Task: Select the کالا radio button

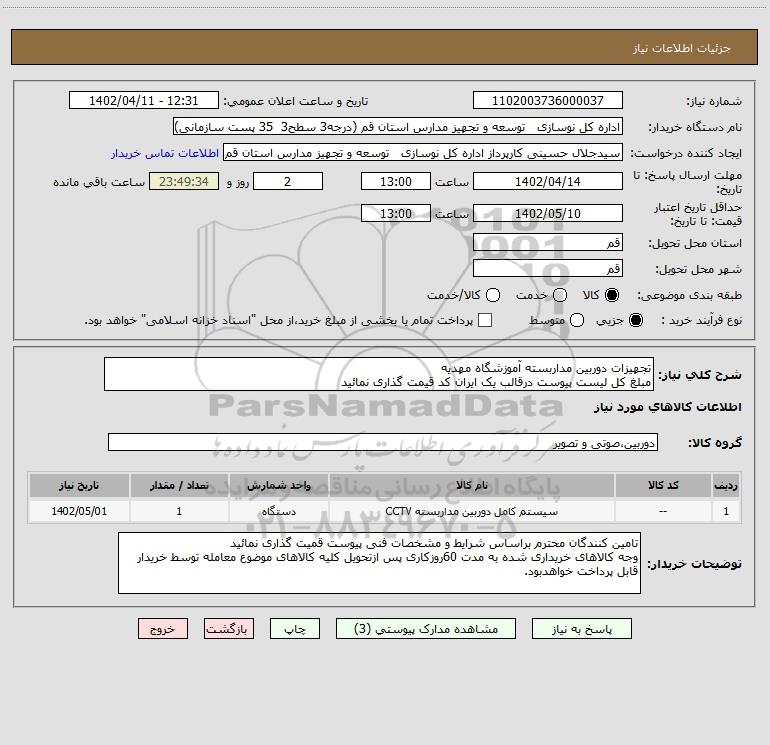Action: [x=612, y=295]
